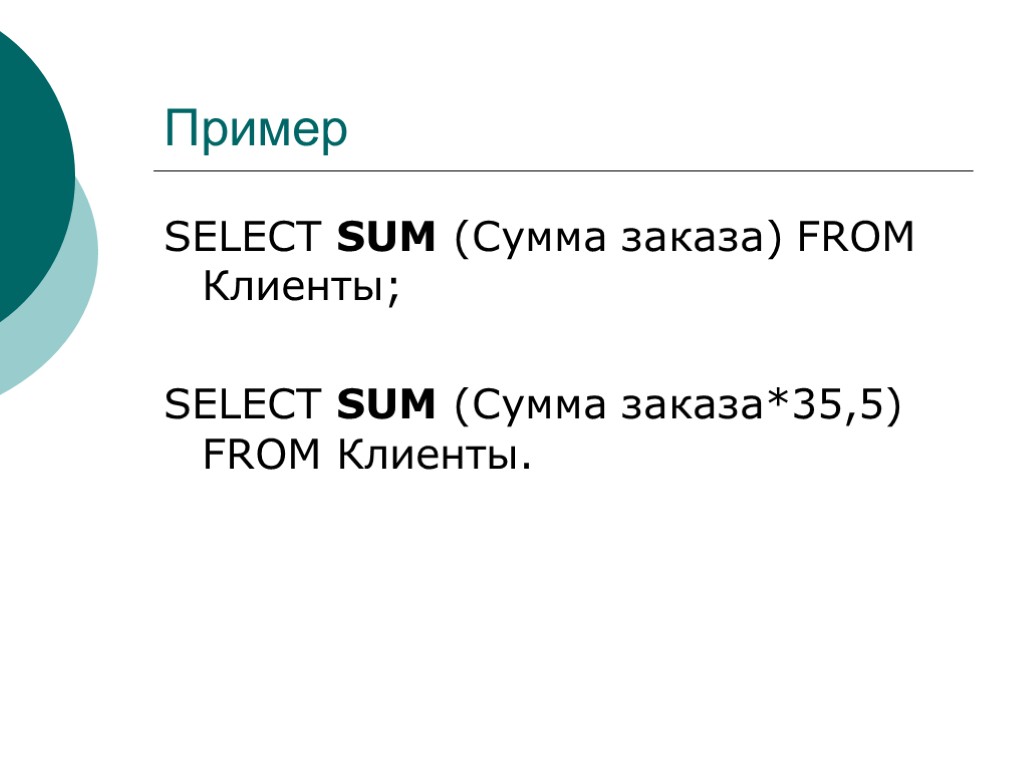This screenshot has height=768, width=1024.
Task: Click FROM at the end of first line
Action: click(856, 238)
